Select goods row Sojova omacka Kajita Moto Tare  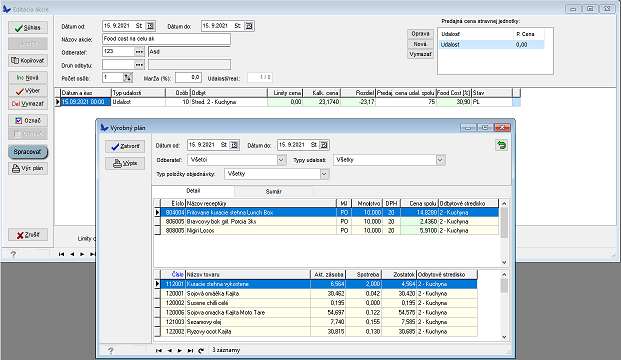click(315, 312)
